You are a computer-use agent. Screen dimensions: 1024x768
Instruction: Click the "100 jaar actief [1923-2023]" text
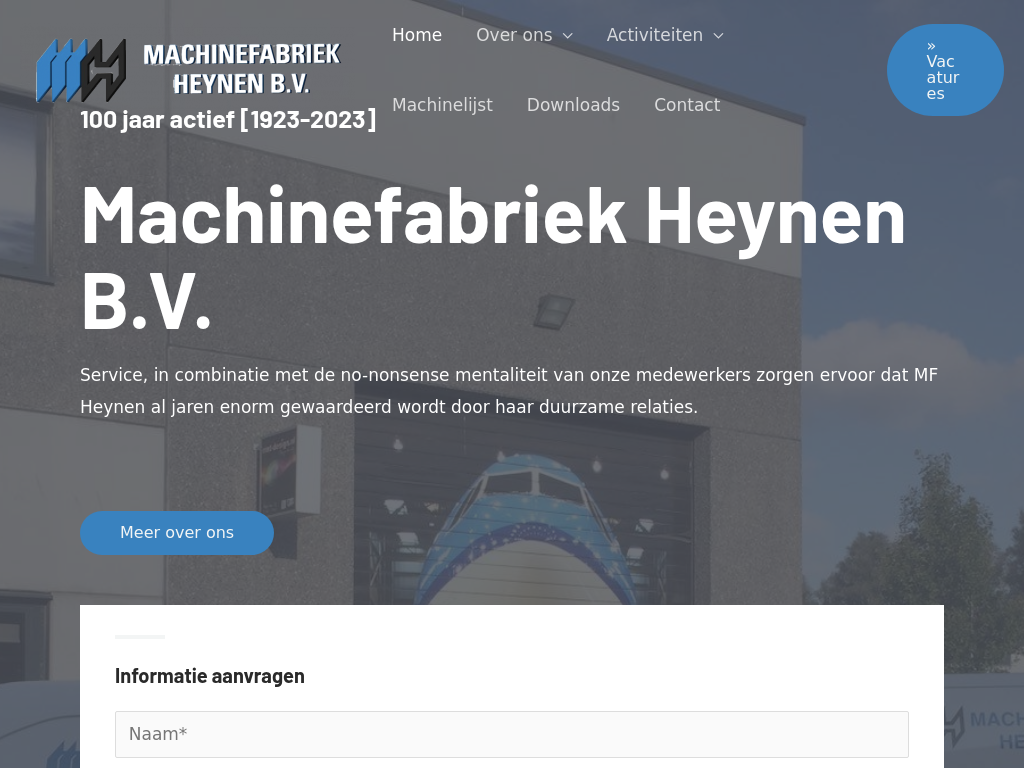[x=228, y=120]
